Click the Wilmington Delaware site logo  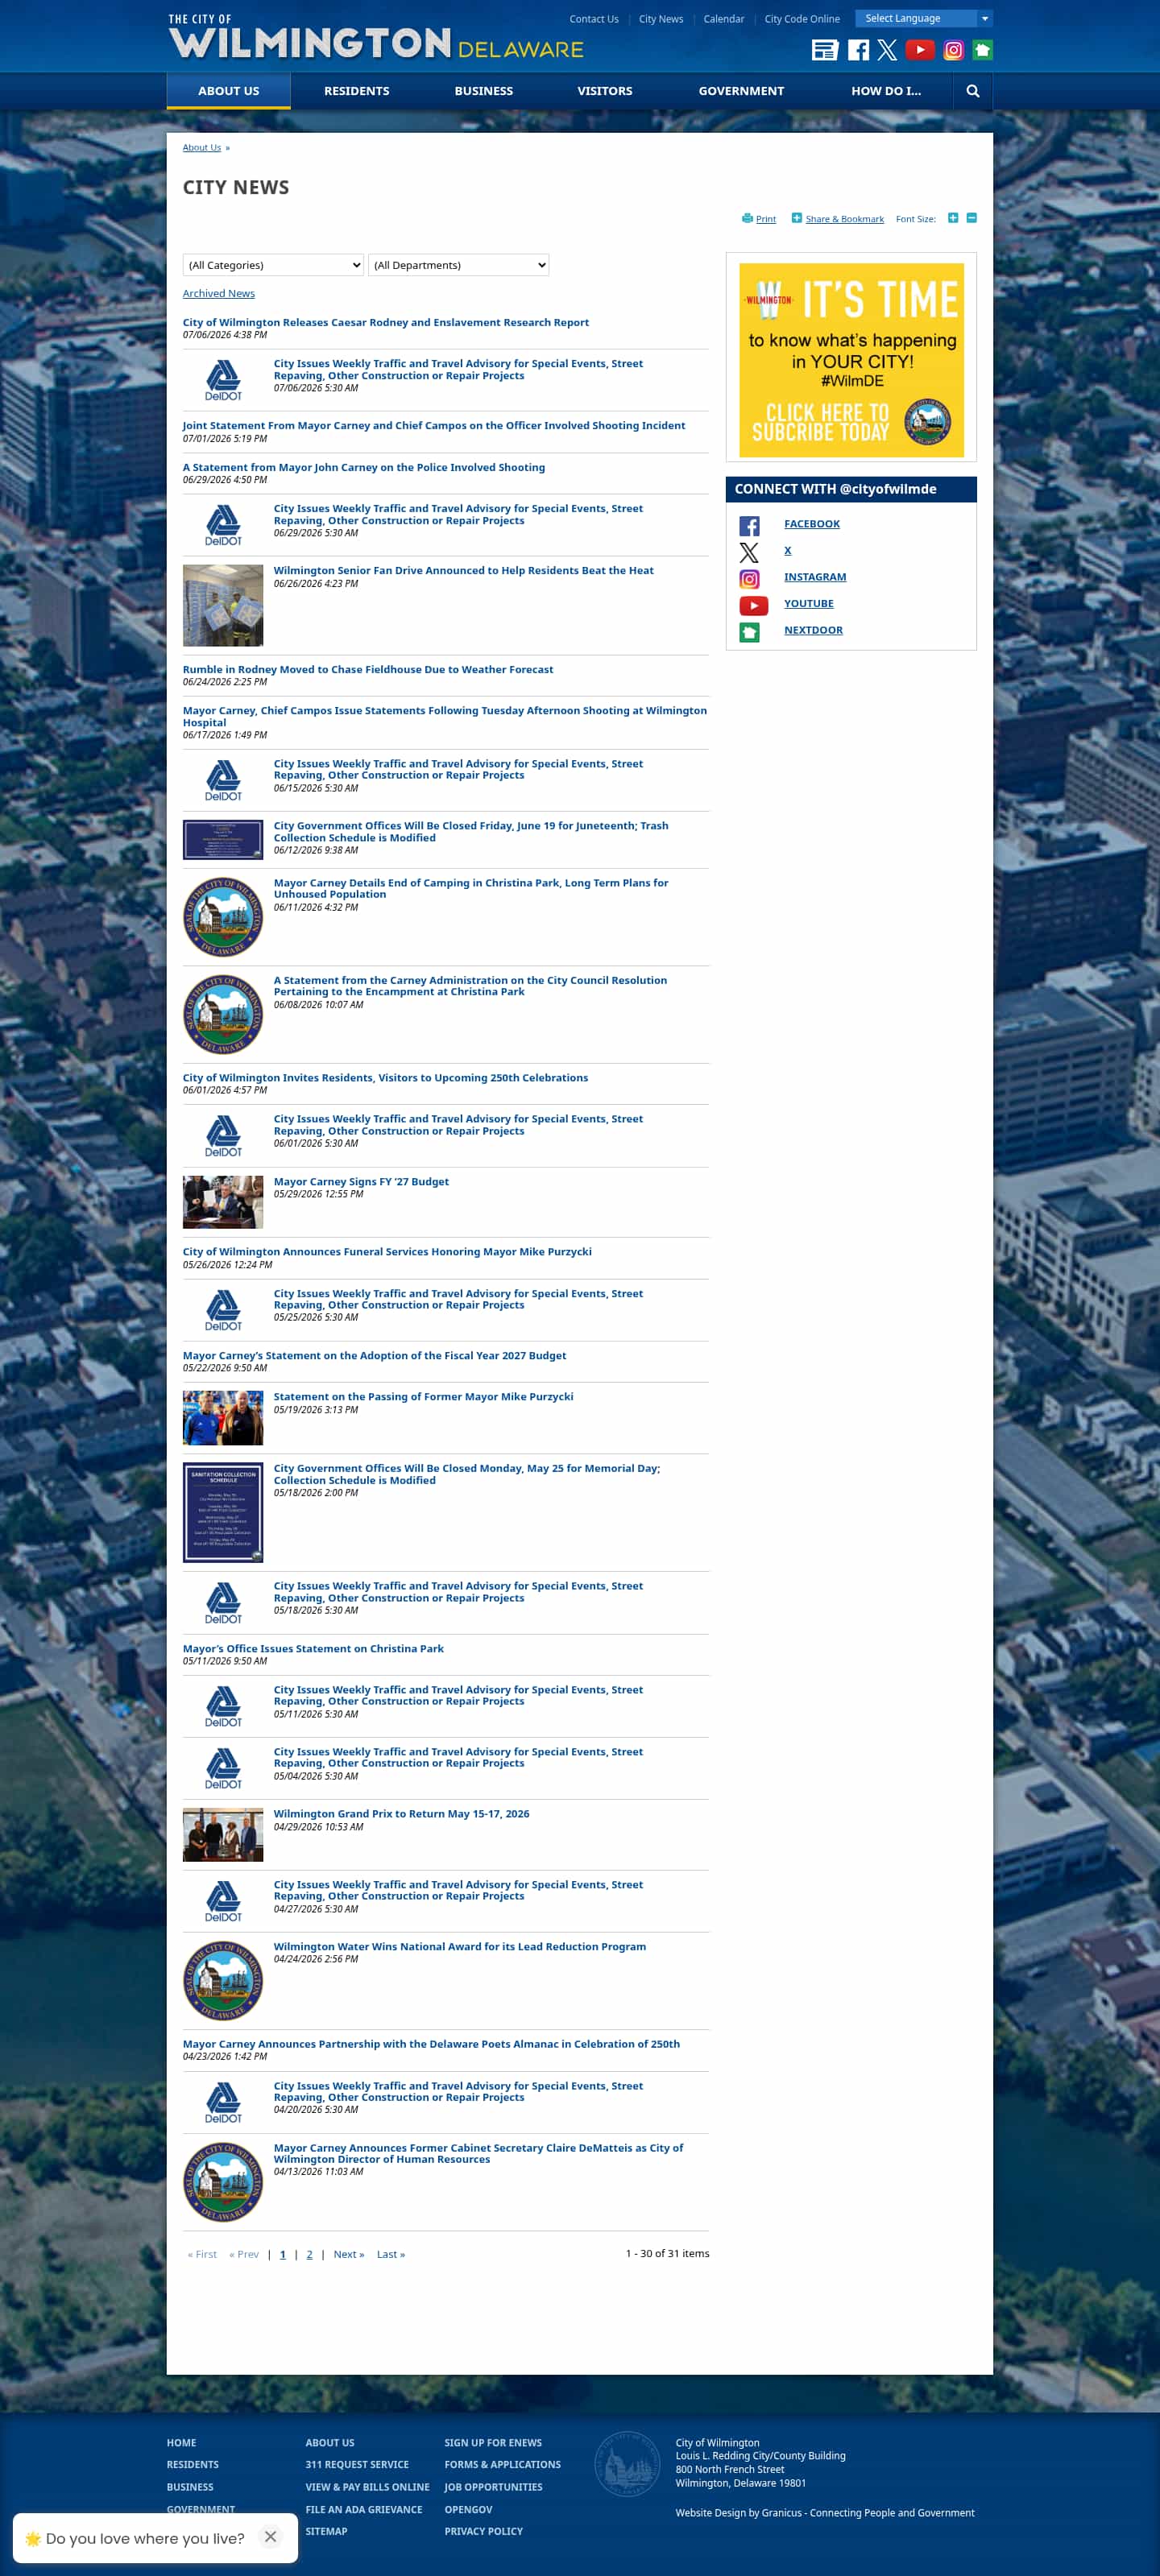pos(376,38)
